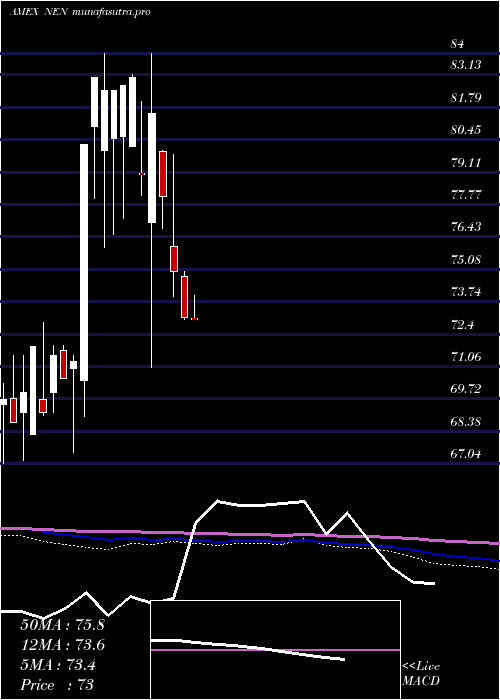The width and height of the screenshot is (500, 700).
Task: Click the last small red candle near 73
Action: (x=195, y=319)
